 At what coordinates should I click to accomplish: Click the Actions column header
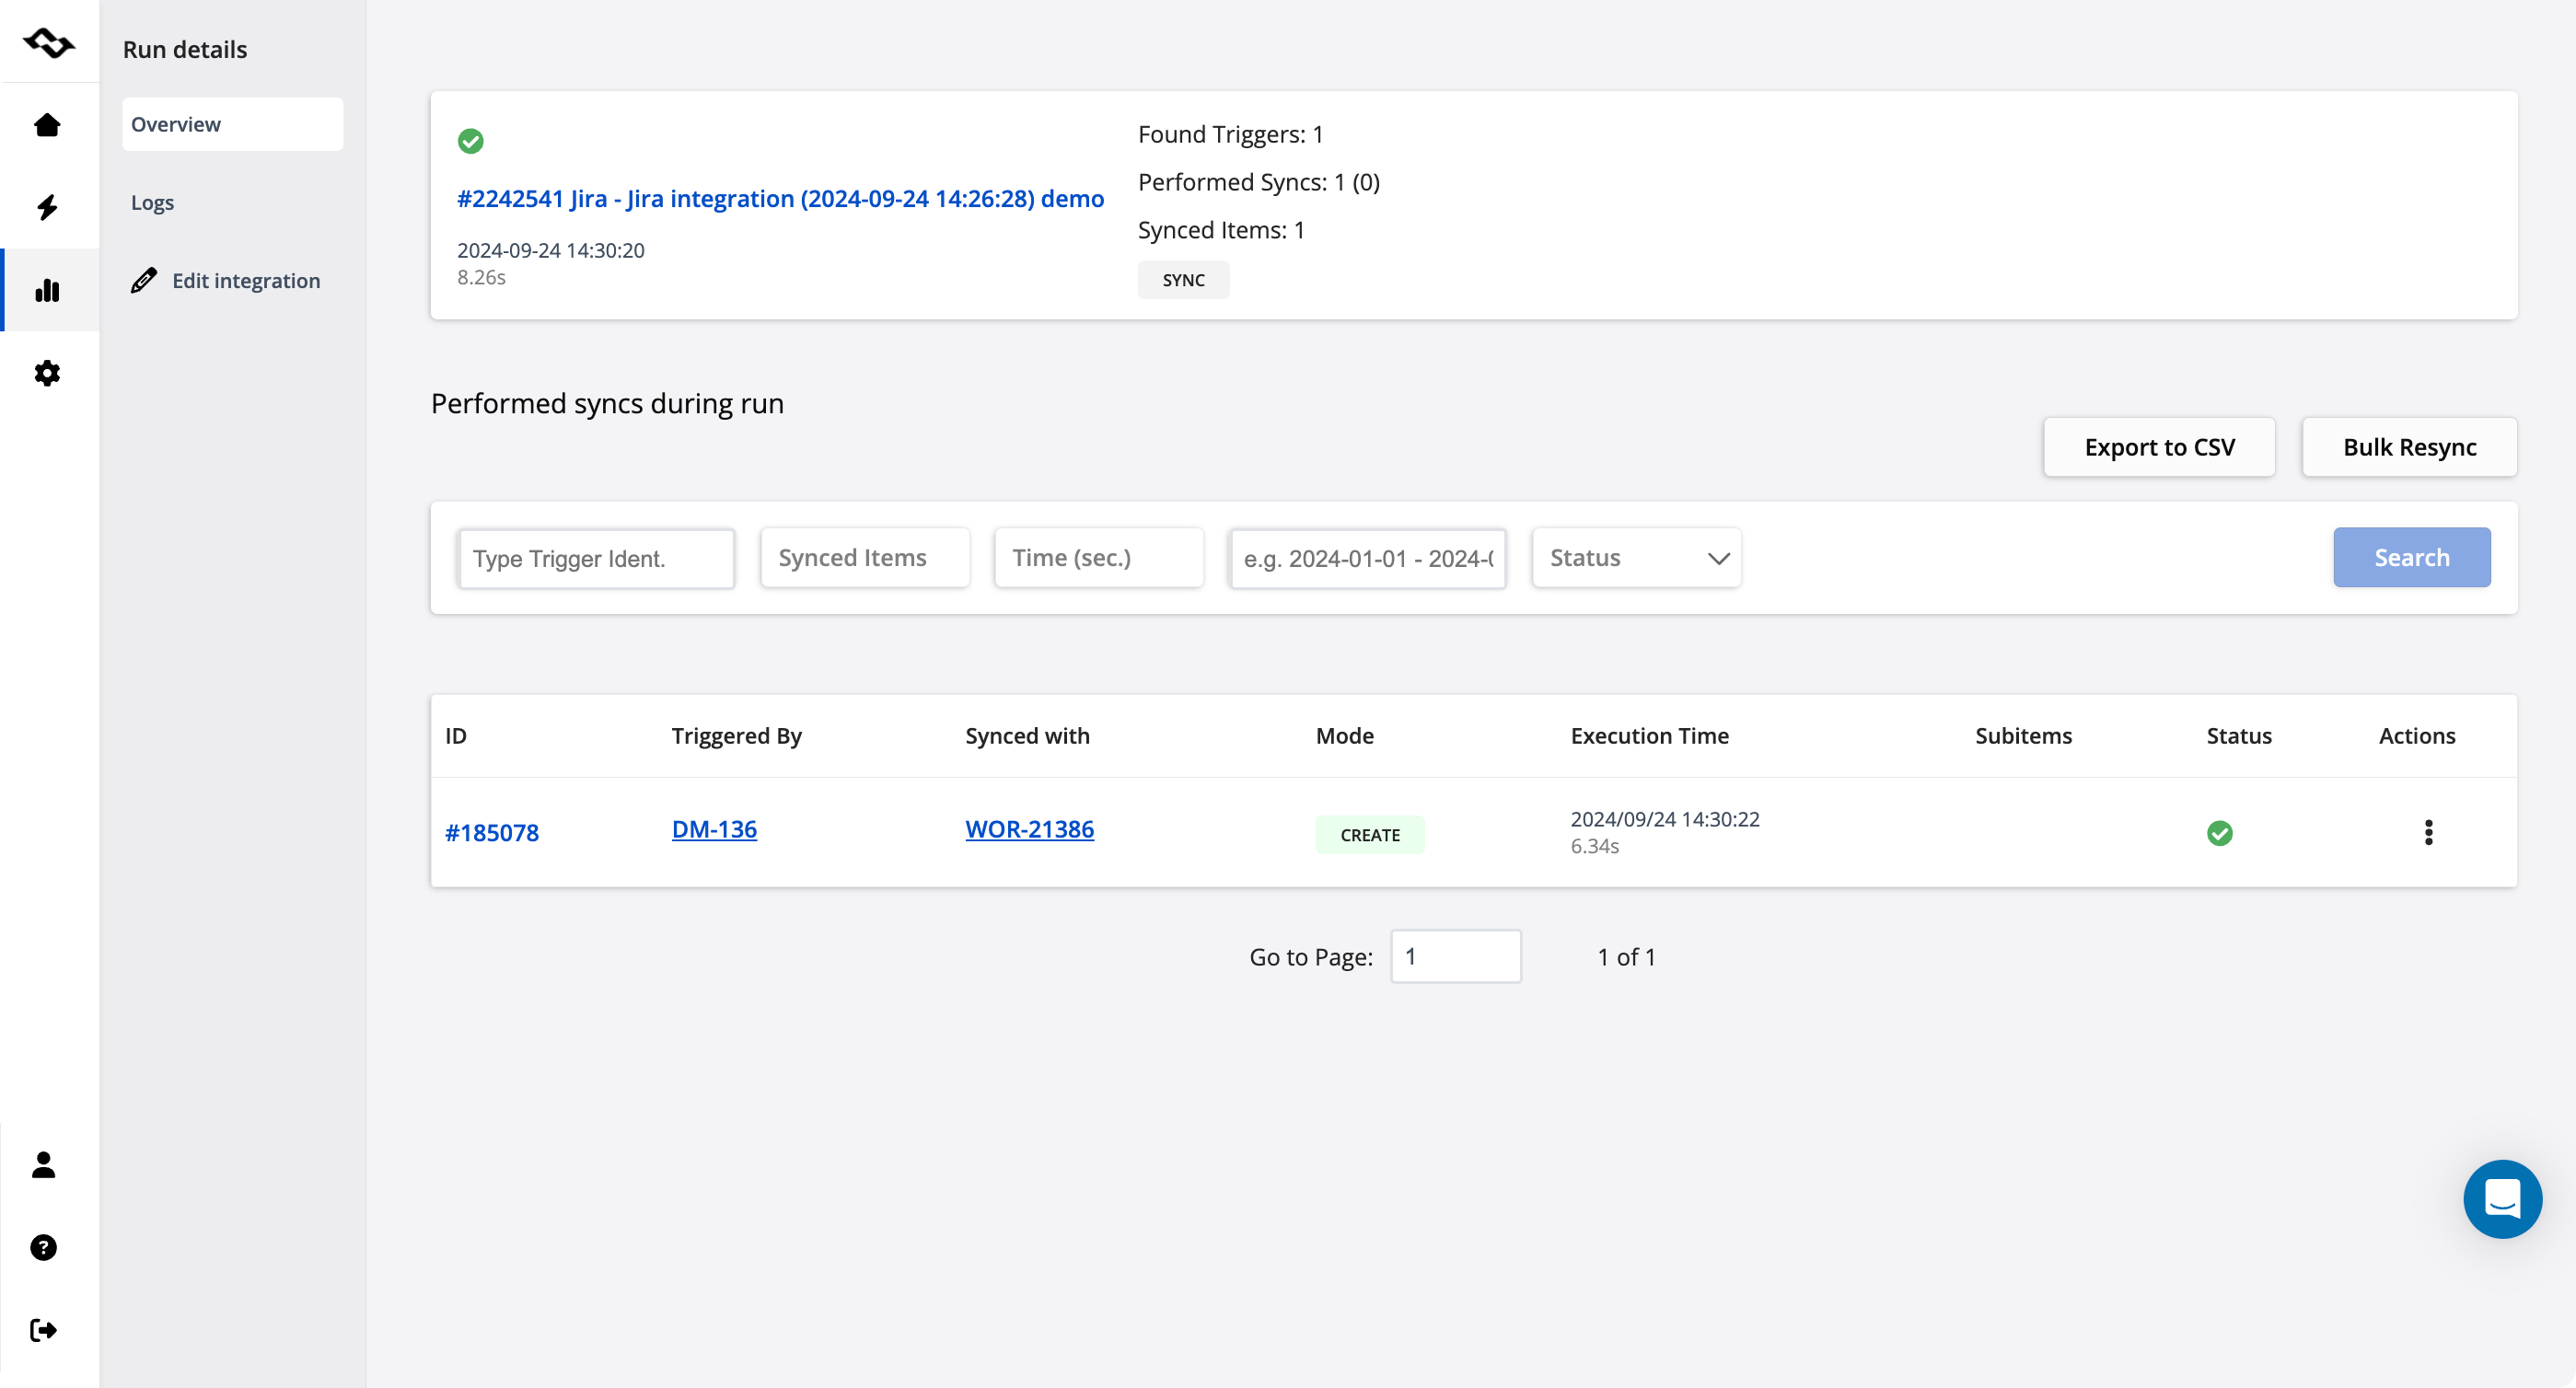(x=2416, y=736)
